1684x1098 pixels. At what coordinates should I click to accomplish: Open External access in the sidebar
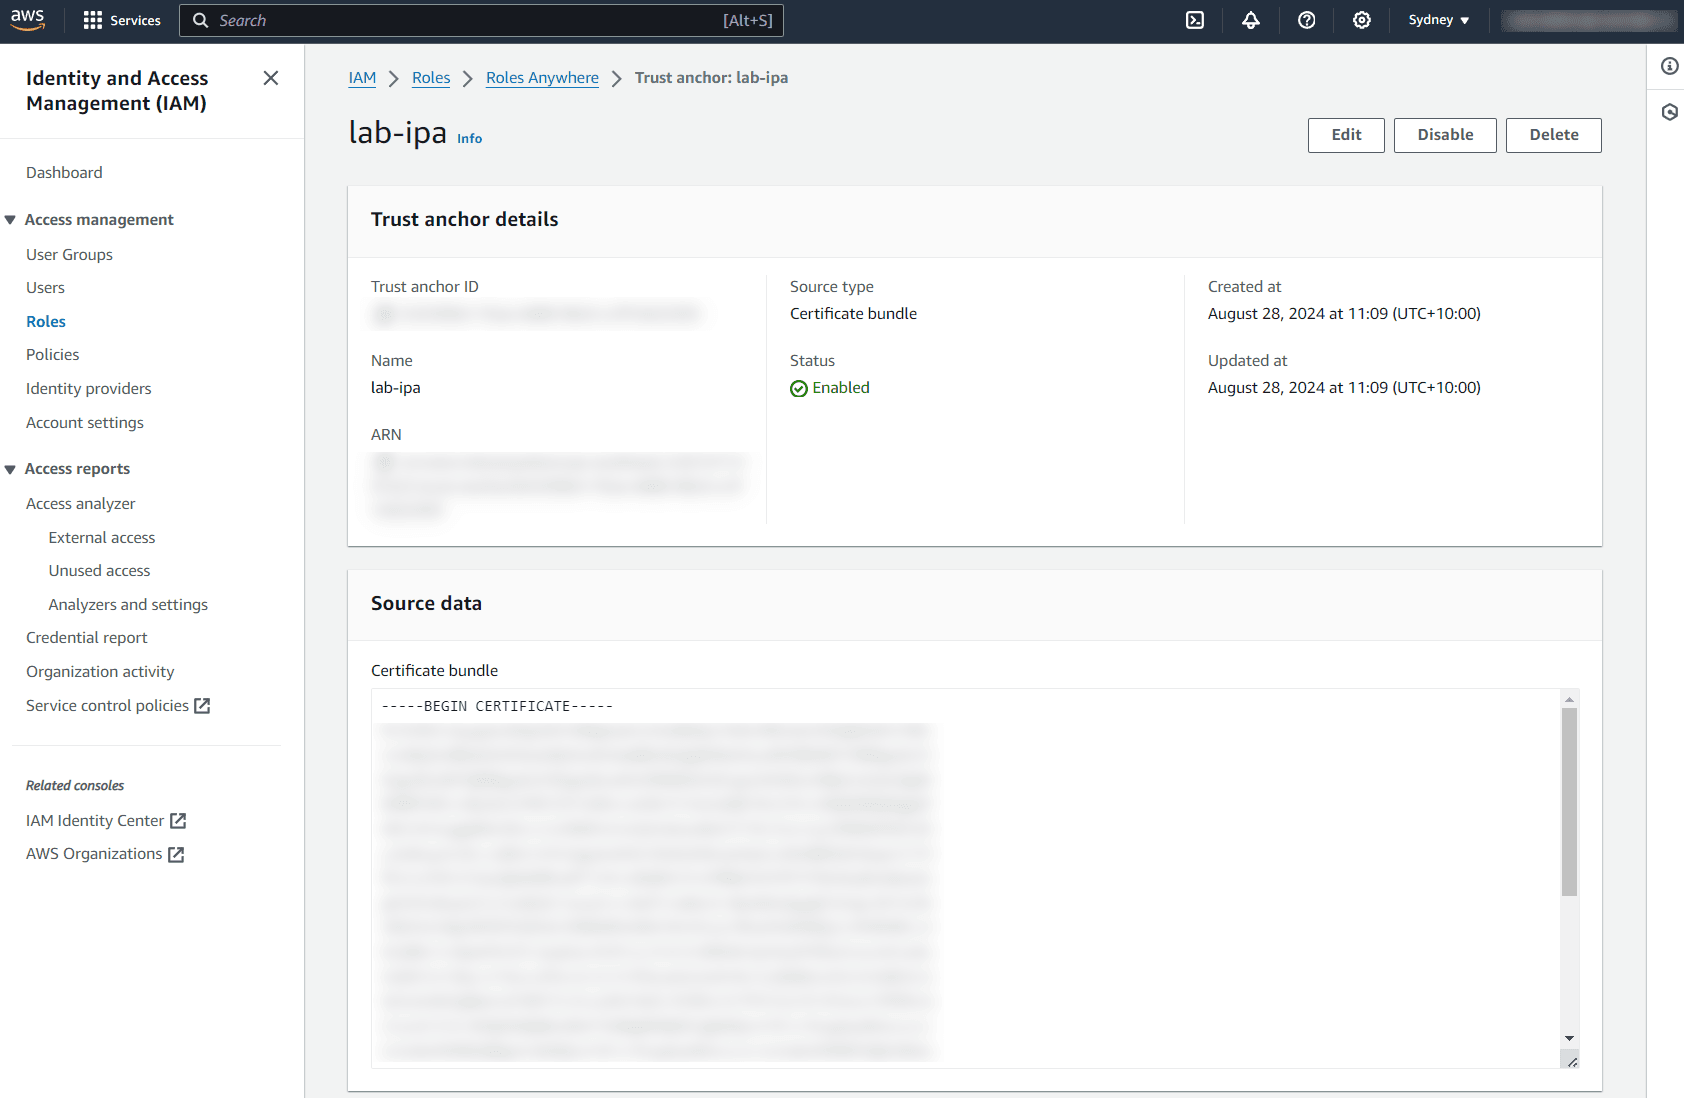102,538
